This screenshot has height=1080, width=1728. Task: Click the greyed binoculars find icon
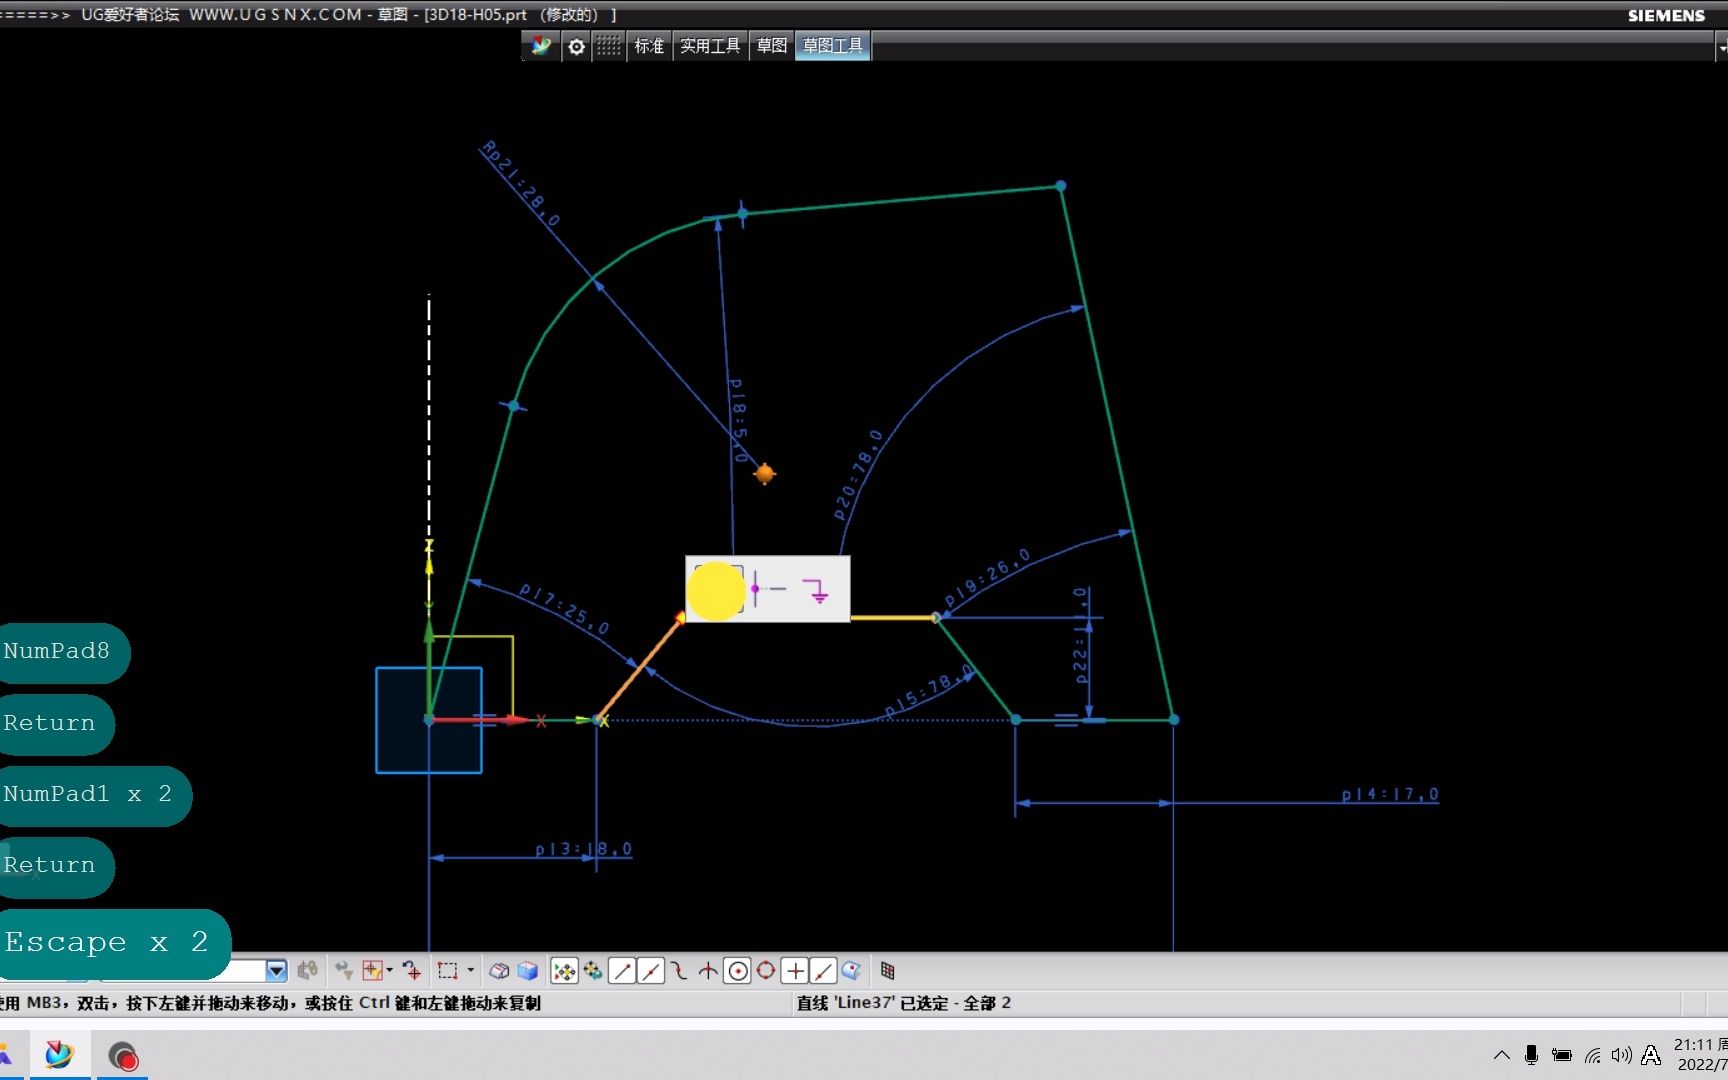click(307, 971)
